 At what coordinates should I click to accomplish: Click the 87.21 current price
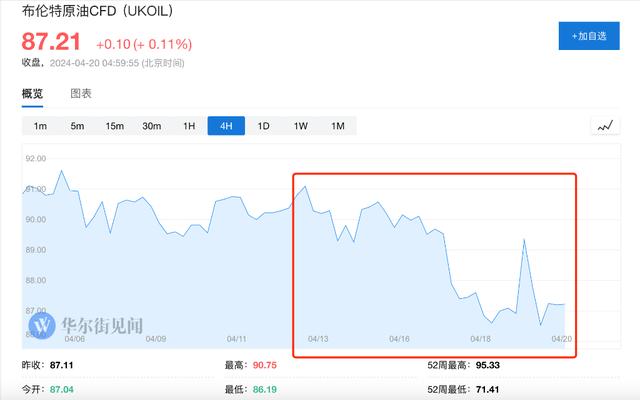tap(51, 41)
